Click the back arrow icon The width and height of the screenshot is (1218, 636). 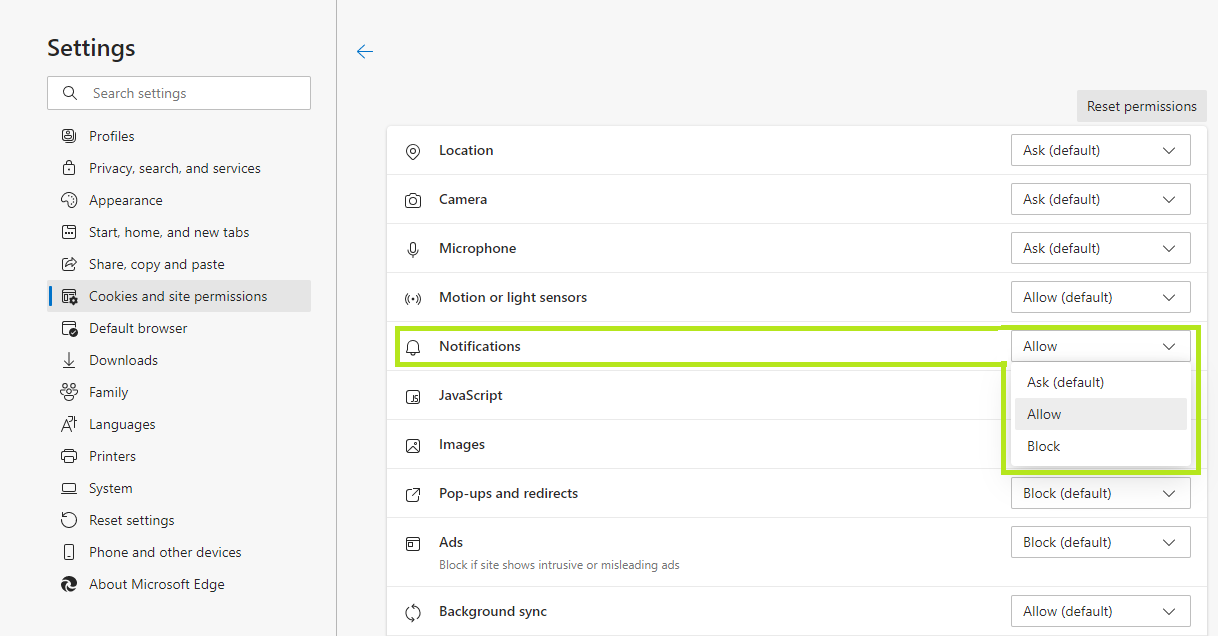tap(365, 52)
